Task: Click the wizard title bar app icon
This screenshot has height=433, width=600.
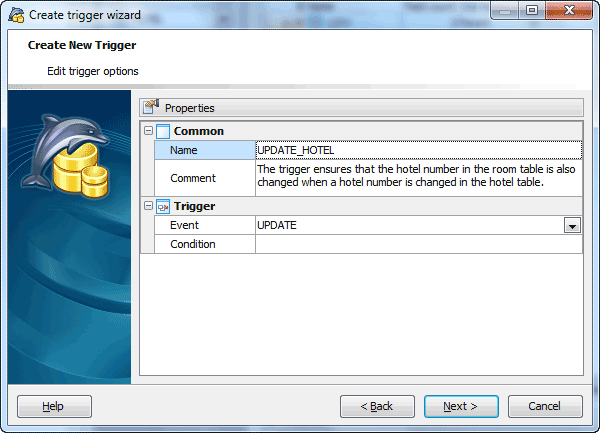Action: click(x=16, y=15)
